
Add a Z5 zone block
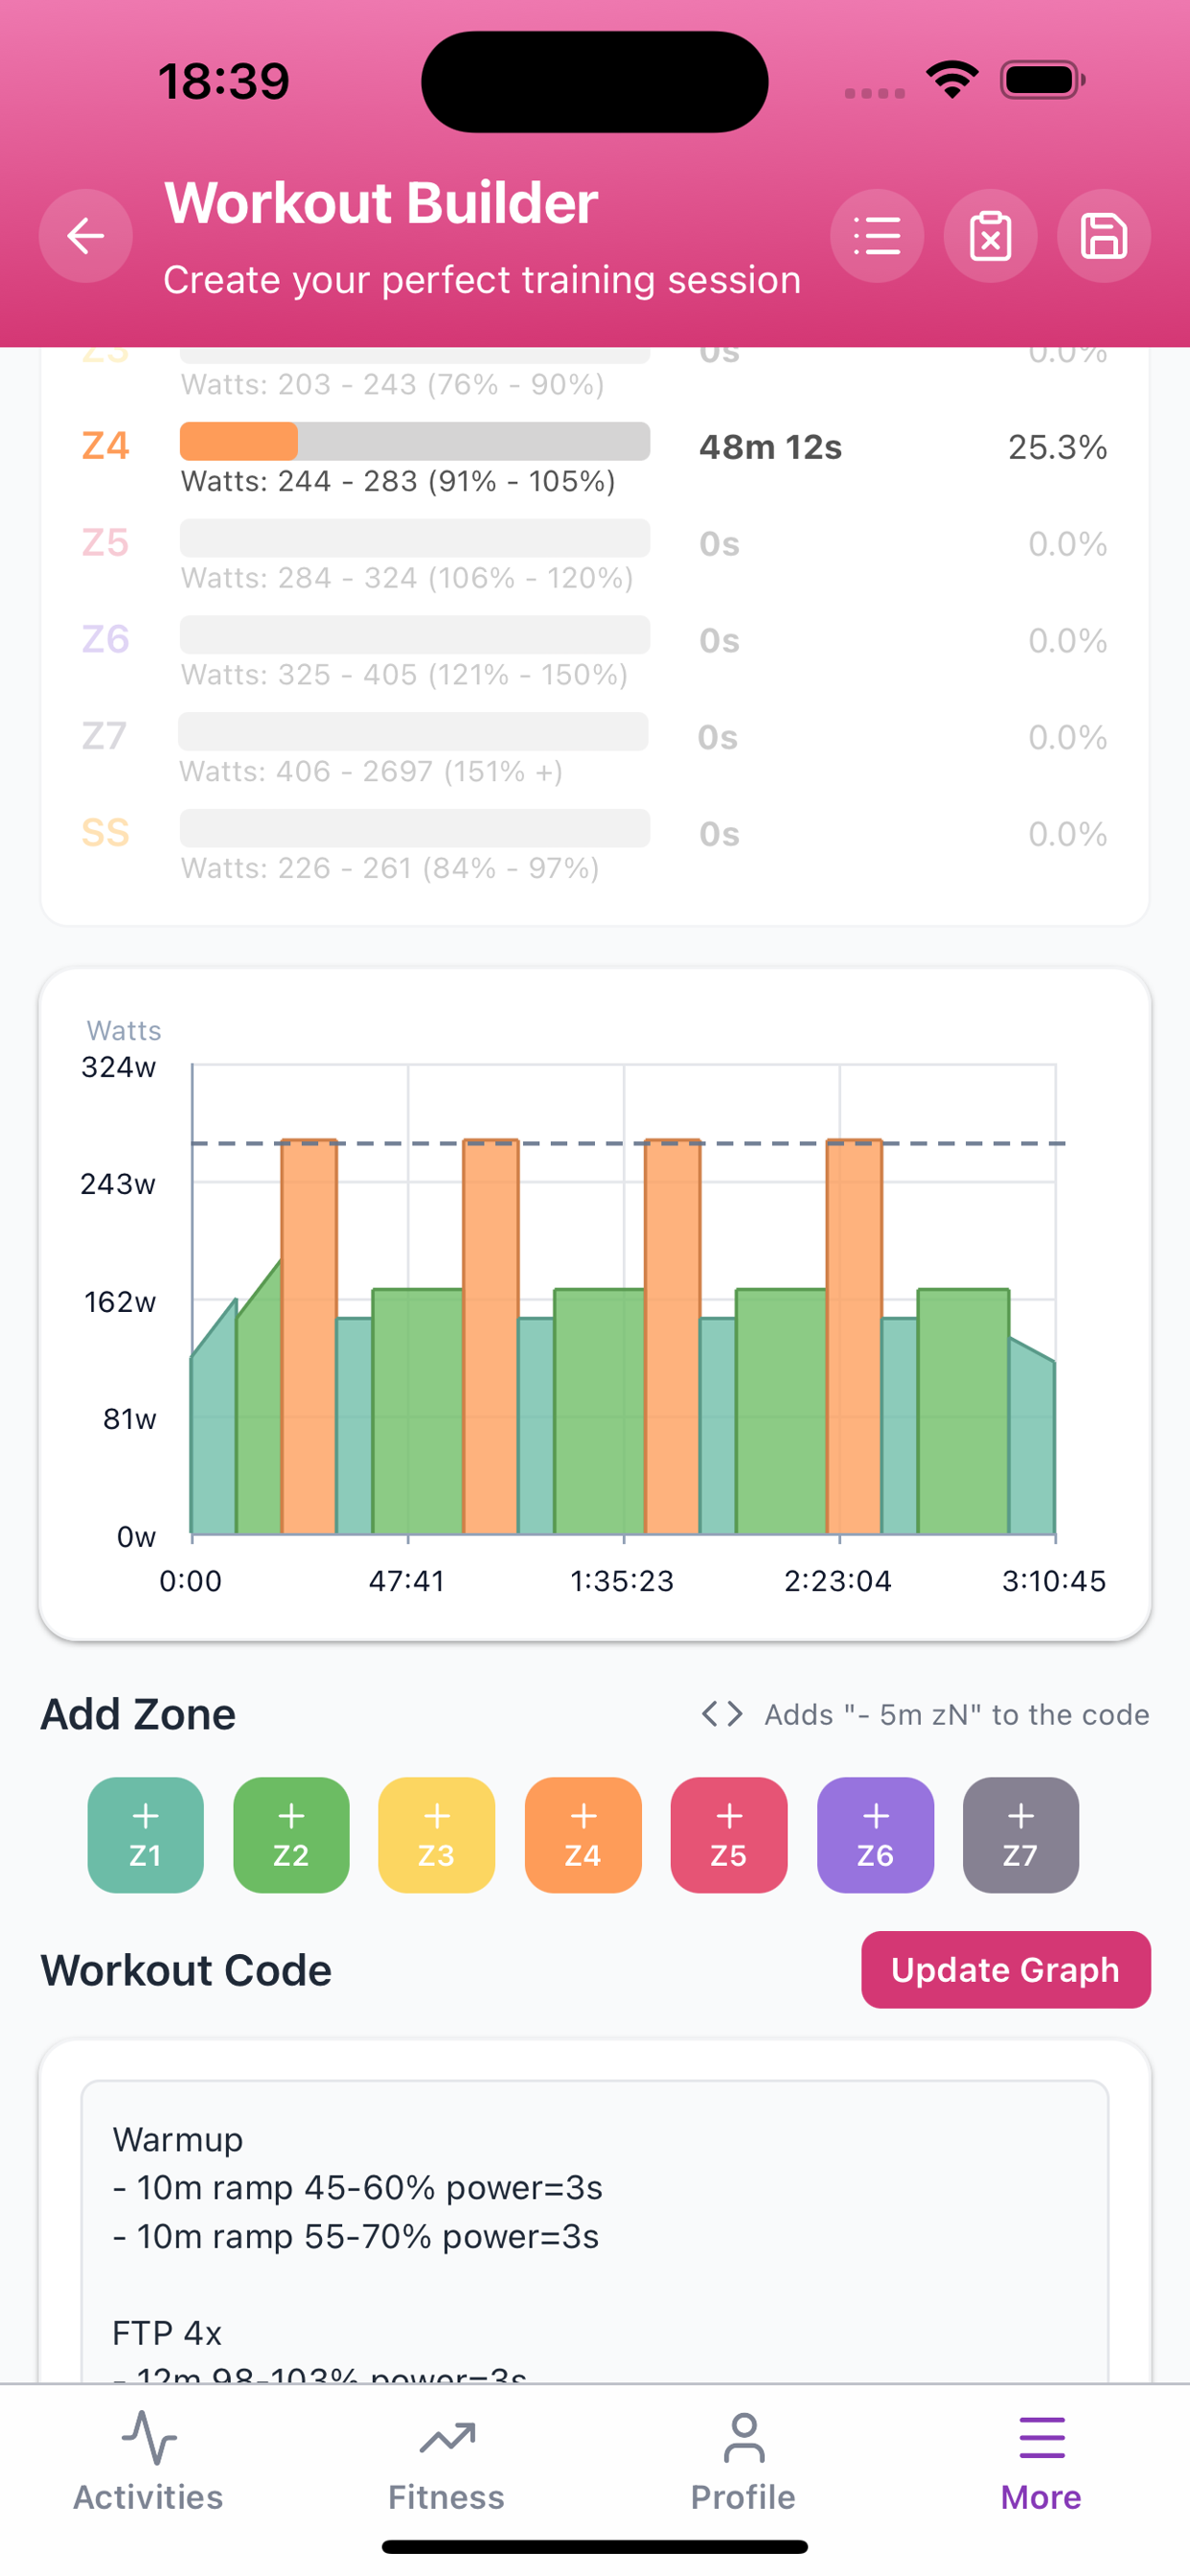click(x=729, y=1835)
